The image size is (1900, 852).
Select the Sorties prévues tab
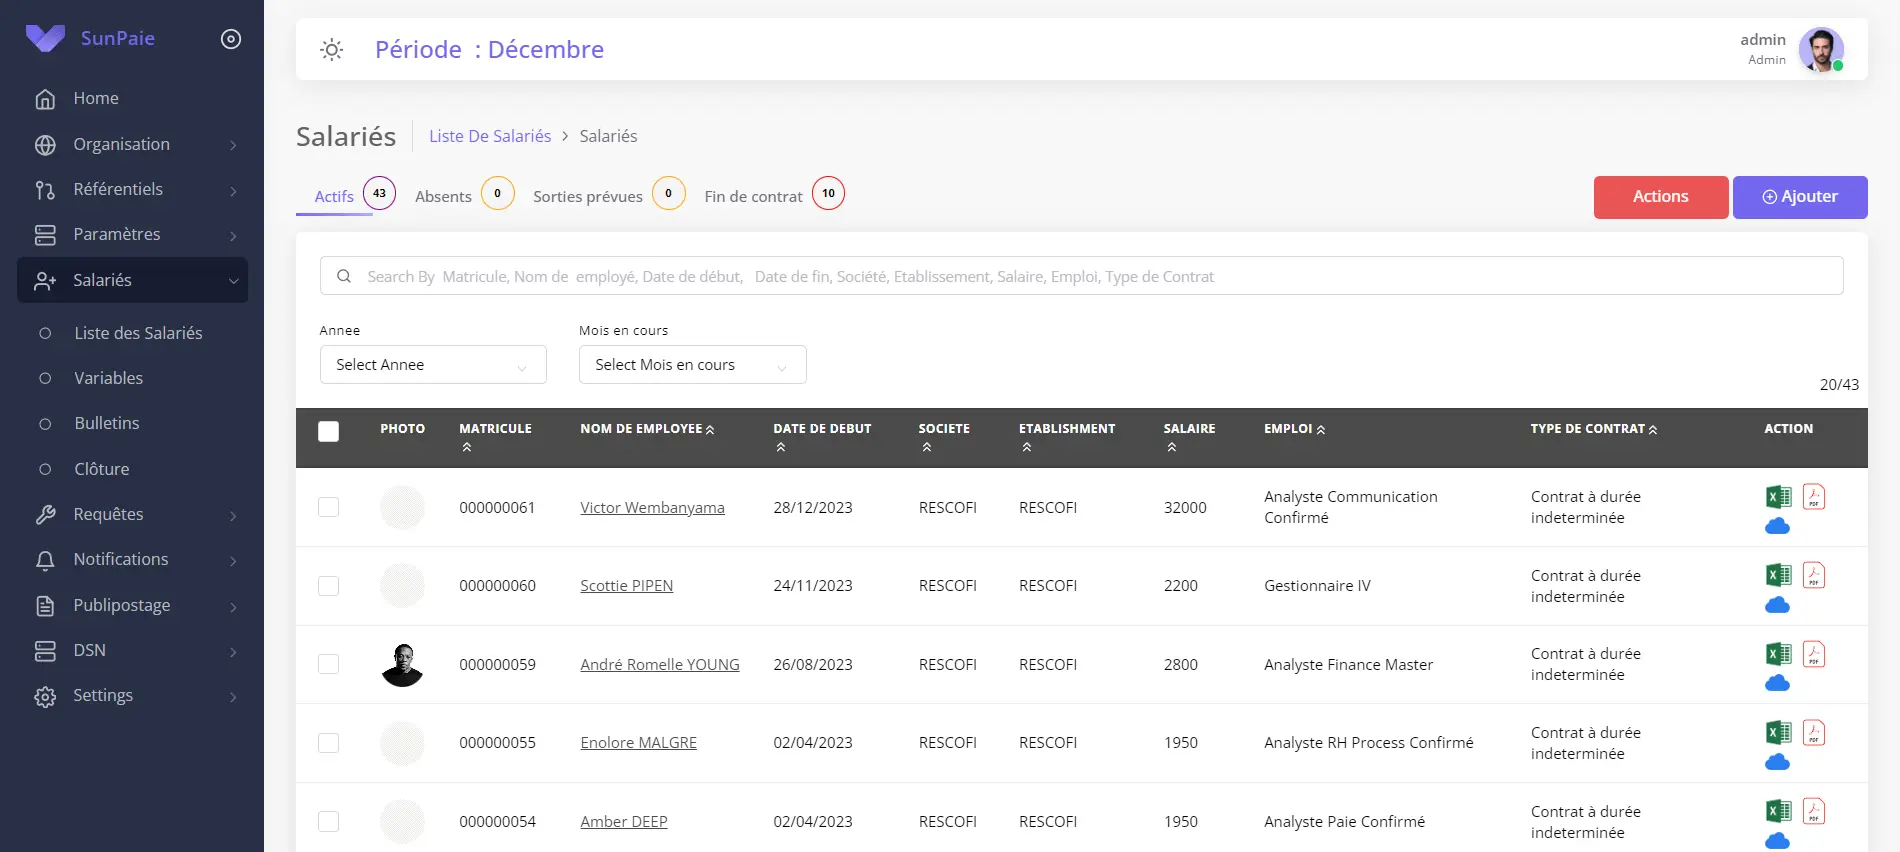point(588,196)
